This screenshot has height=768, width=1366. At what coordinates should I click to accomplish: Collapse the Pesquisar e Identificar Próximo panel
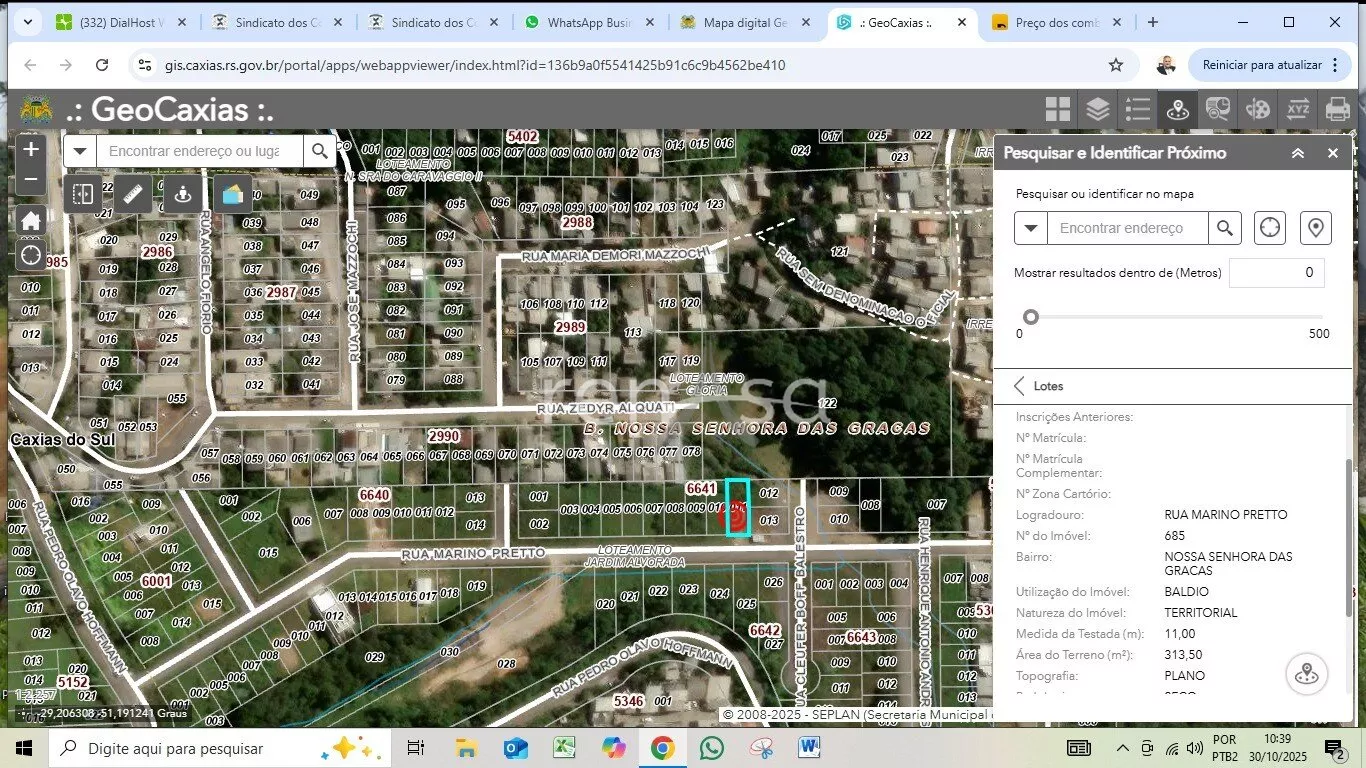(x=1297, y=153)
